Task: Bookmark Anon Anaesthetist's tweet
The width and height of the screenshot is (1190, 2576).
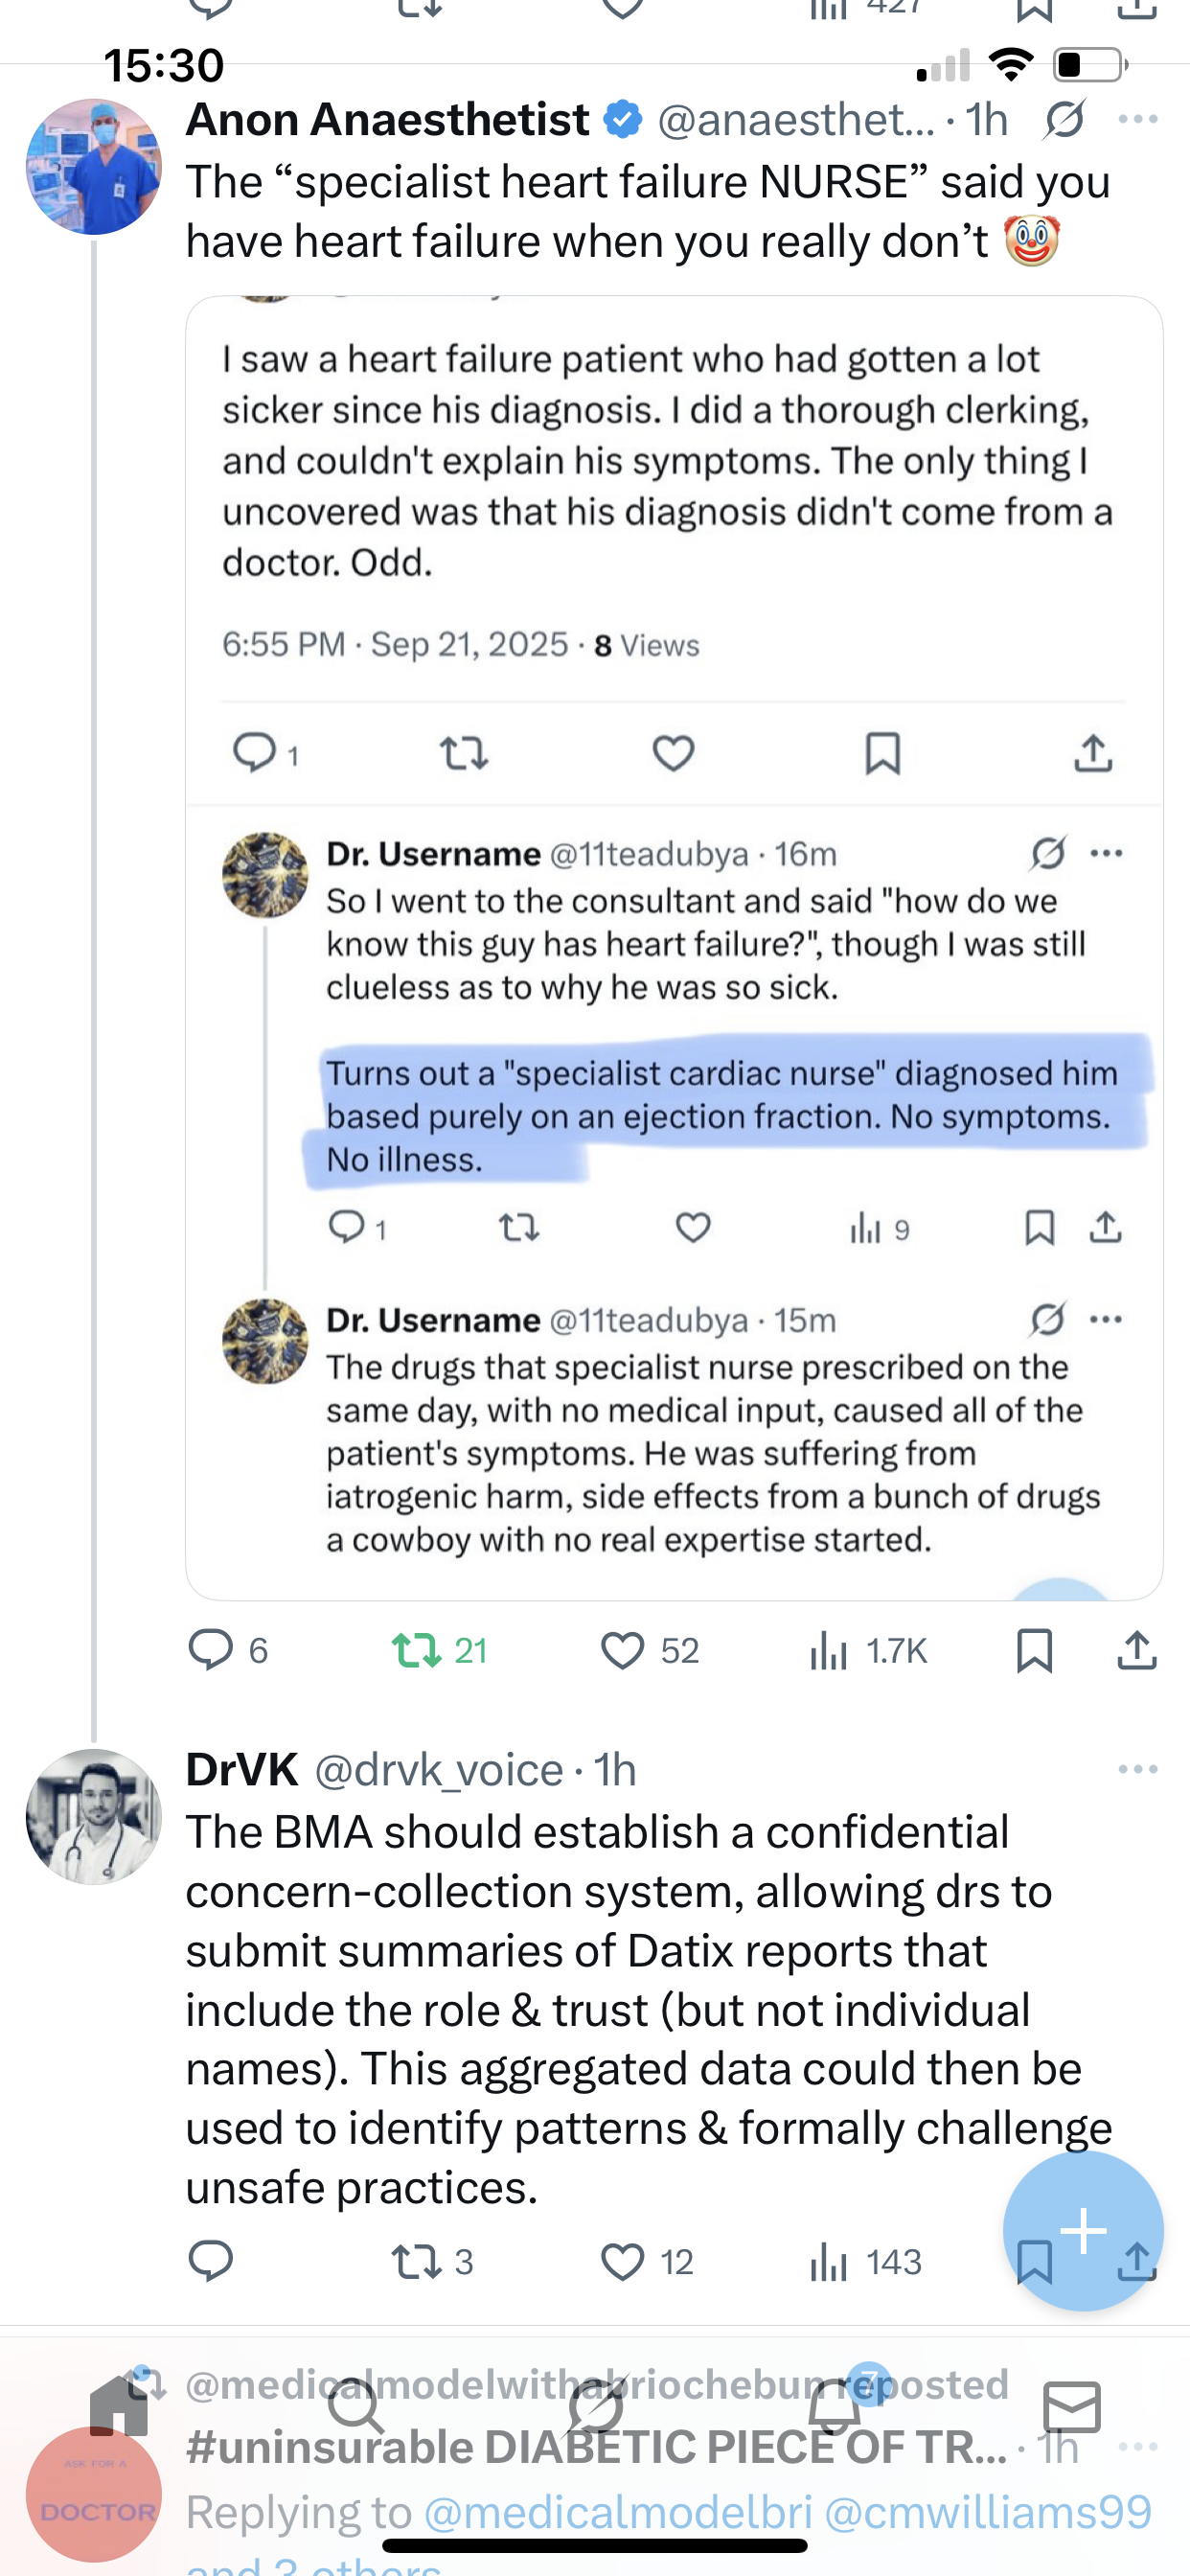Action: tap(1034, 1650)
